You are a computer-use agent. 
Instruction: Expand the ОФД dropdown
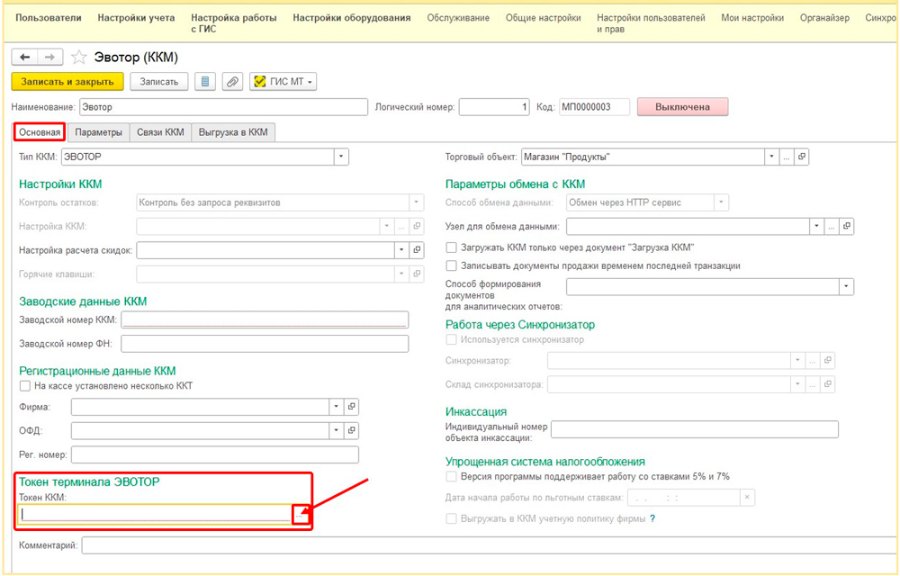click(x=336, y=430)
